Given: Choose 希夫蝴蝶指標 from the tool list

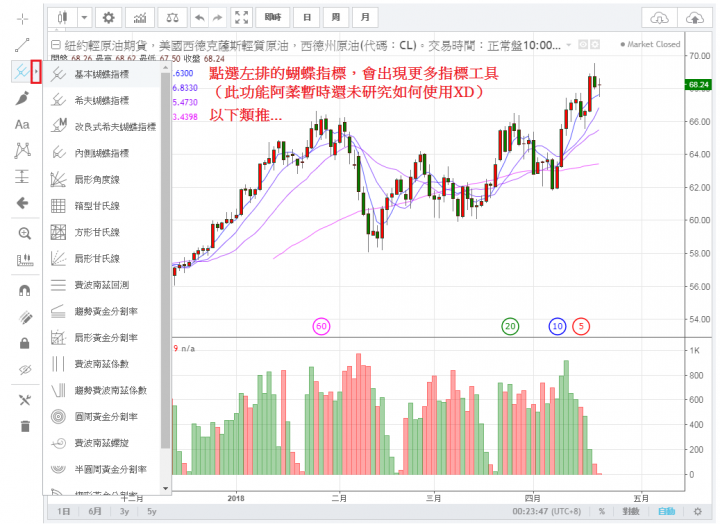Looking at the screenshot, I should (102, 100).
